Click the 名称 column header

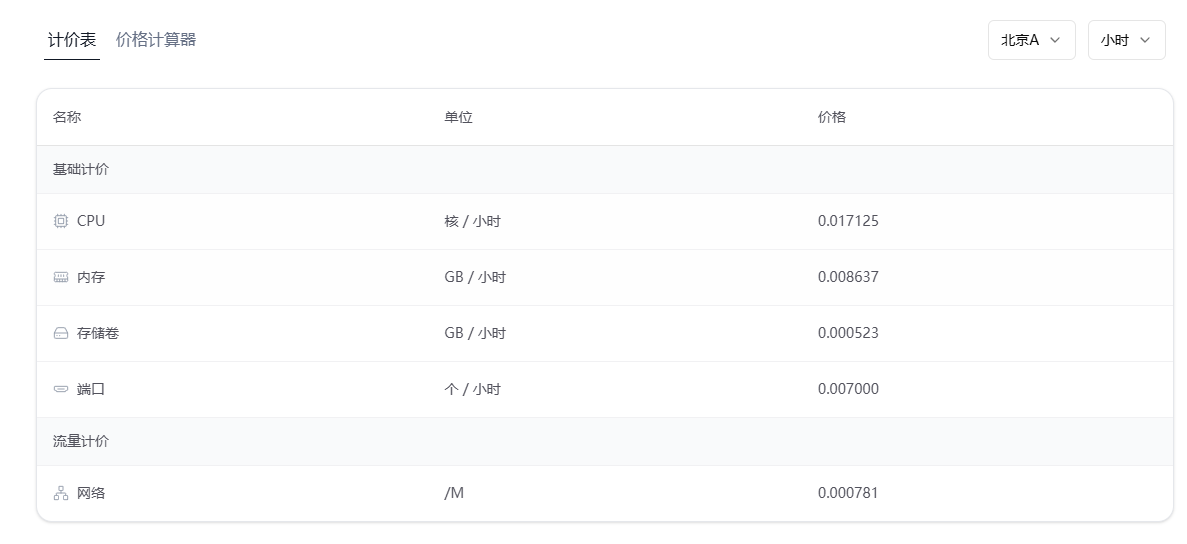67,117
